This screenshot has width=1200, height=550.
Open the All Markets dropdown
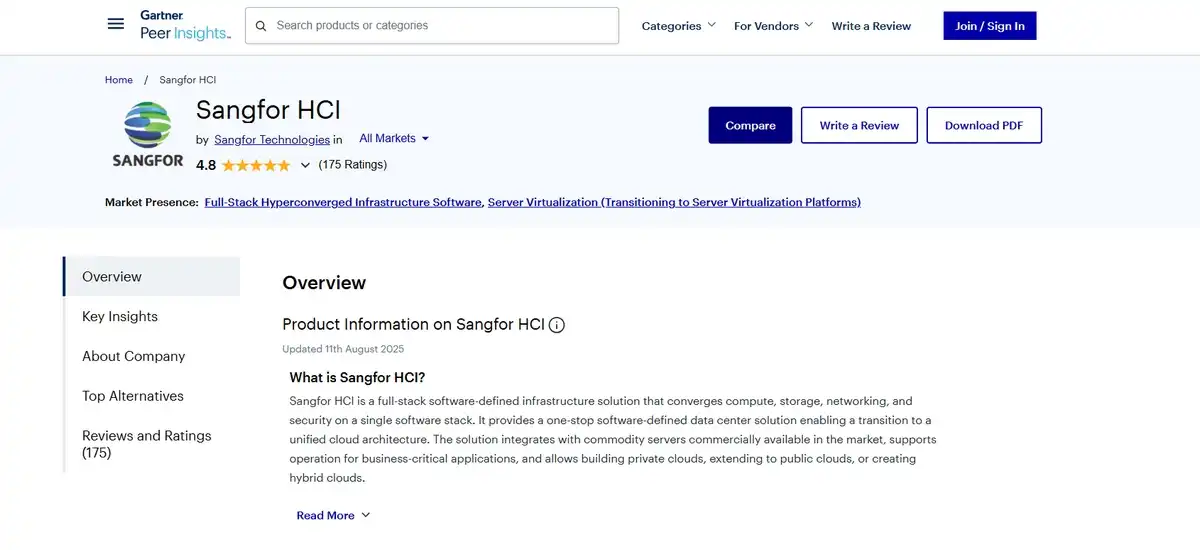tap(394, 139)
